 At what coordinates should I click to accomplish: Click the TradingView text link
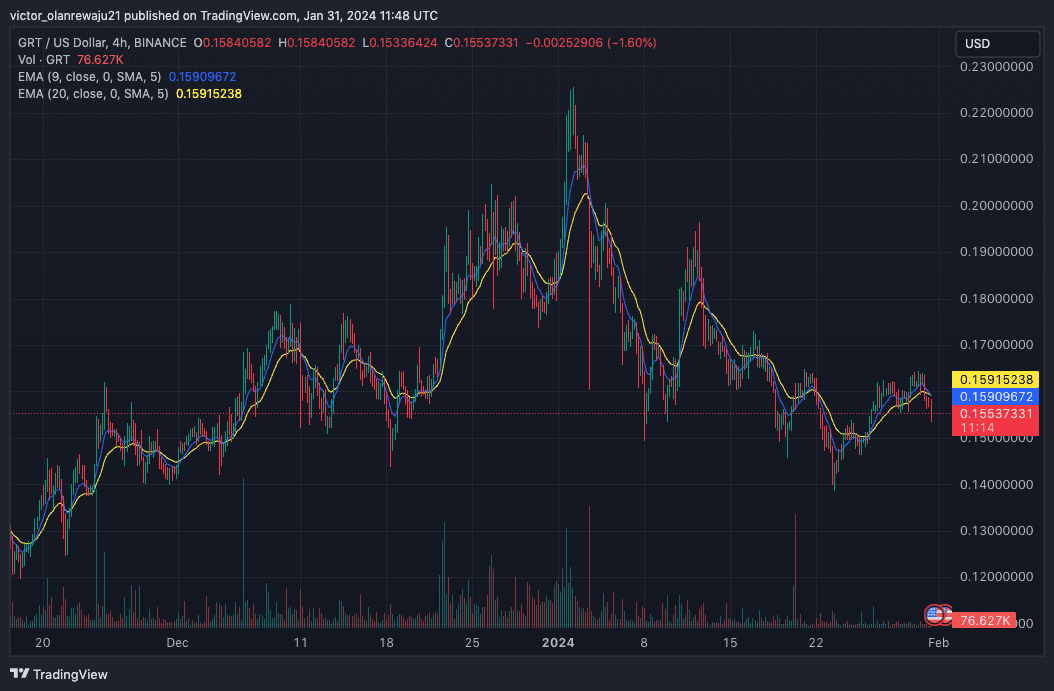[x=70, y=674]
